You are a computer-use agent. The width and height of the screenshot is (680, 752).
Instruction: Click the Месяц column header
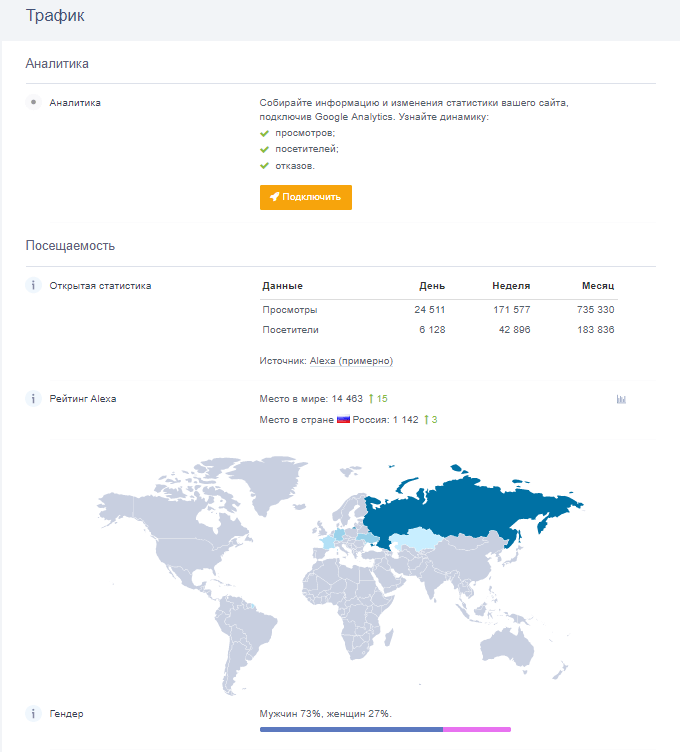pyautogui.click(x=597, y=286)
